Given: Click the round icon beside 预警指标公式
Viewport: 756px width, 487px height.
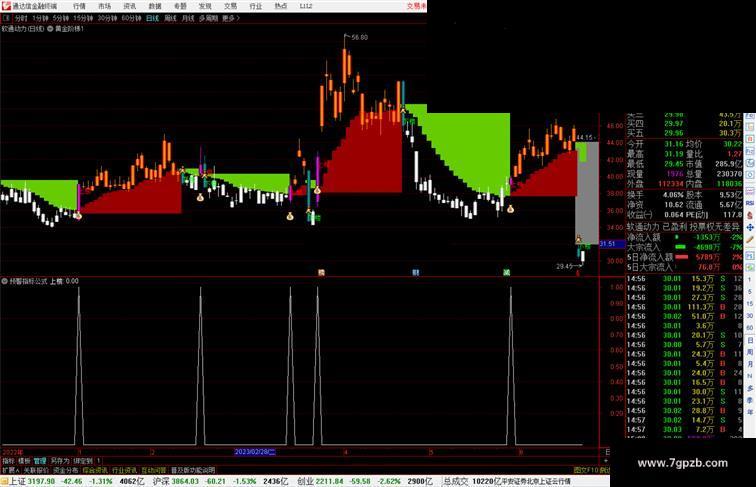Looking at the screenshot, I should point(4,281).
